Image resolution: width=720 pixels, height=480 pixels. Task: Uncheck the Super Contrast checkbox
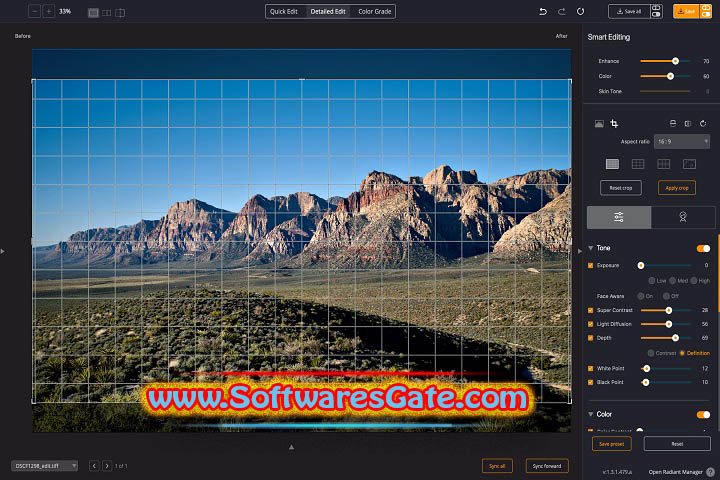pyautogui.click(x=591, y=311)
